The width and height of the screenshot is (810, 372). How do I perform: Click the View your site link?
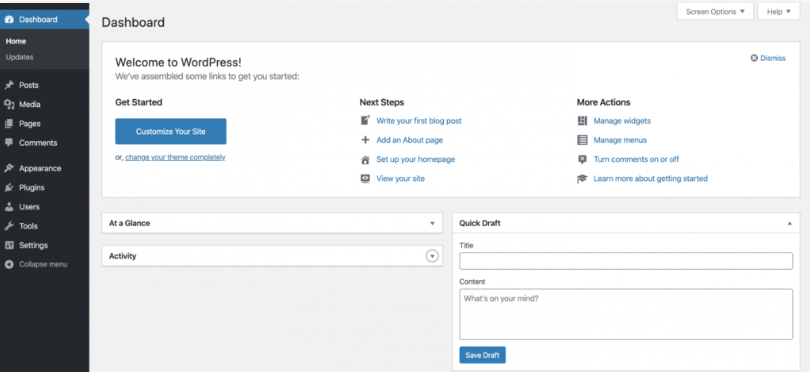[400, 179]
